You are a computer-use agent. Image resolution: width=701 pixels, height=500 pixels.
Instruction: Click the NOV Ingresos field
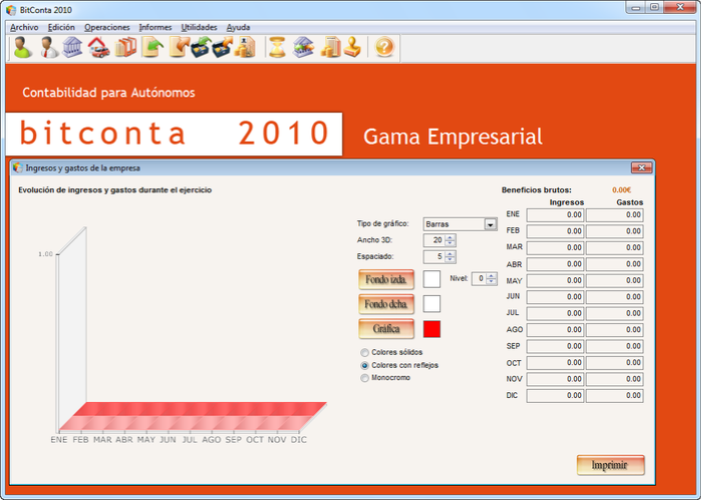pyautogui.click(x=555, y=379)
